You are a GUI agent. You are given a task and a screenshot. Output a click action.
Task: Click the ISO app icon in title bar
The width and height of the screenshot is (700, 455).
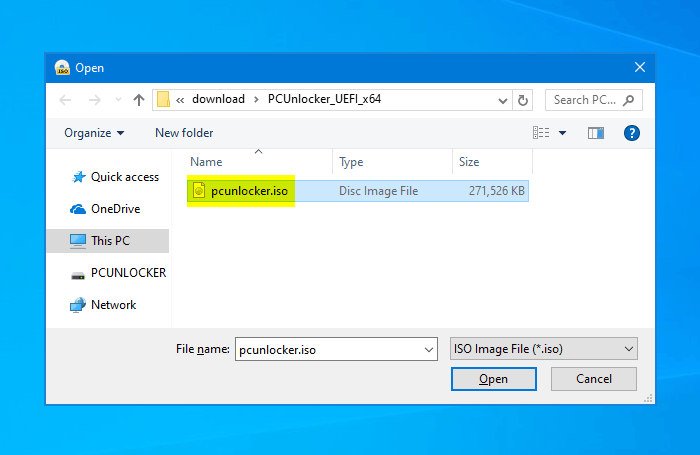point(62,68)
